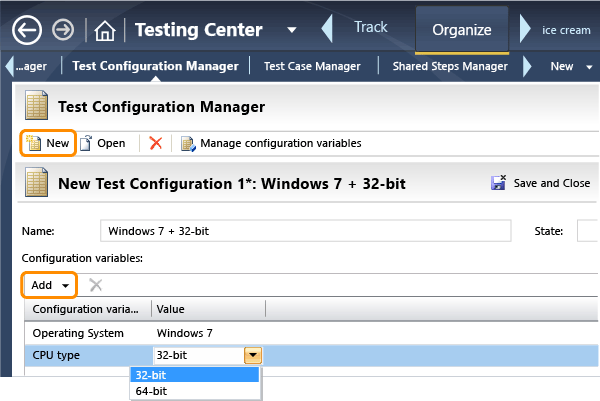The width and height of the screenshot is (600, 401).
Task: Create a New test configuration
Action: [x=48, y=143]
